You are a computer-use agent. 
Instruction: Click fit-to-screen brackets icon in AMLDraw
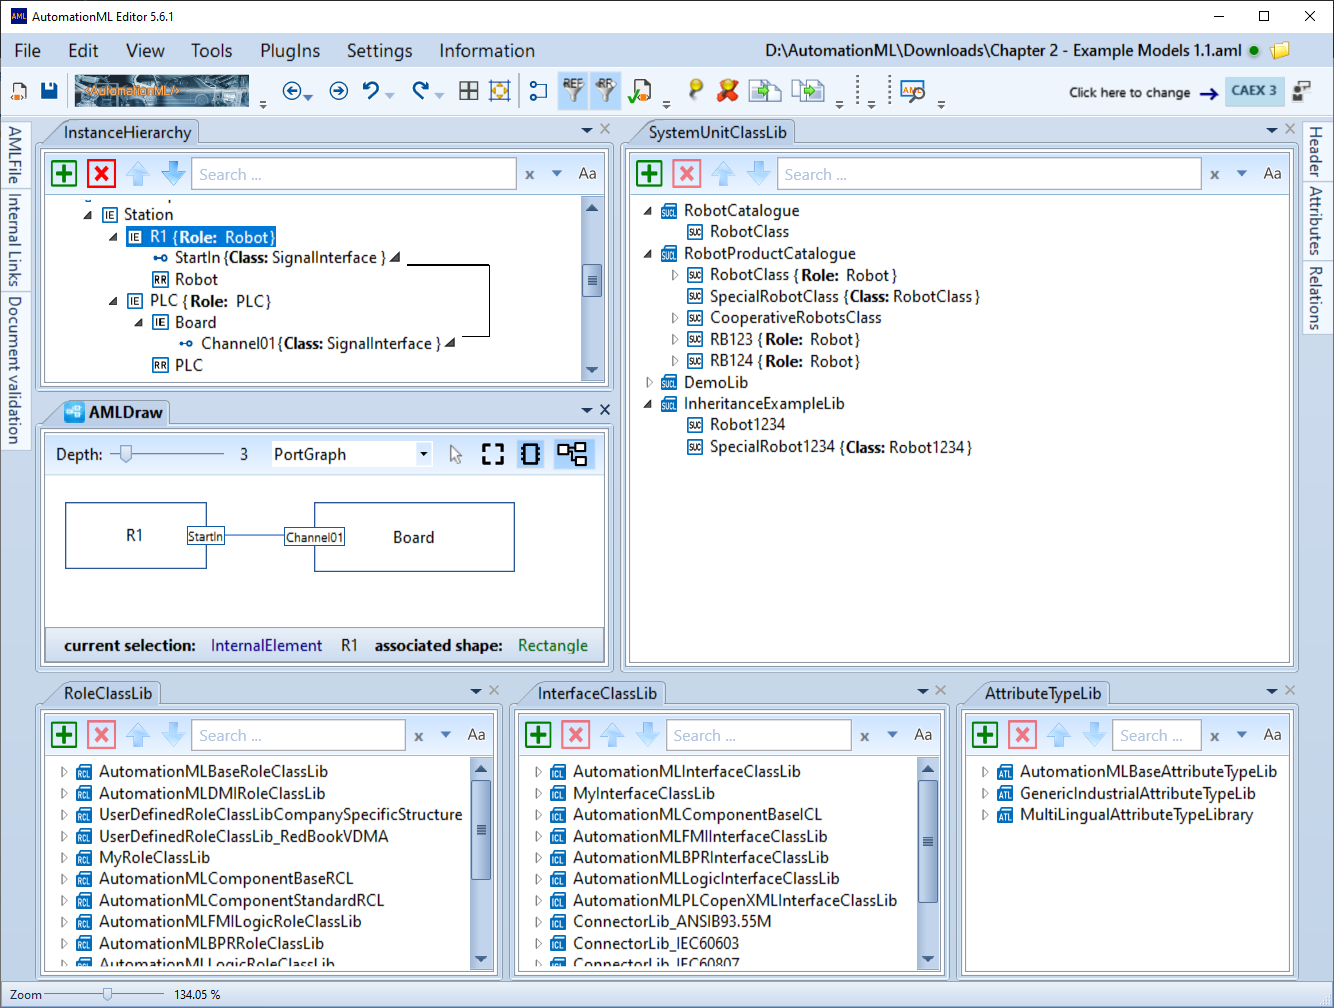point(493,454)
